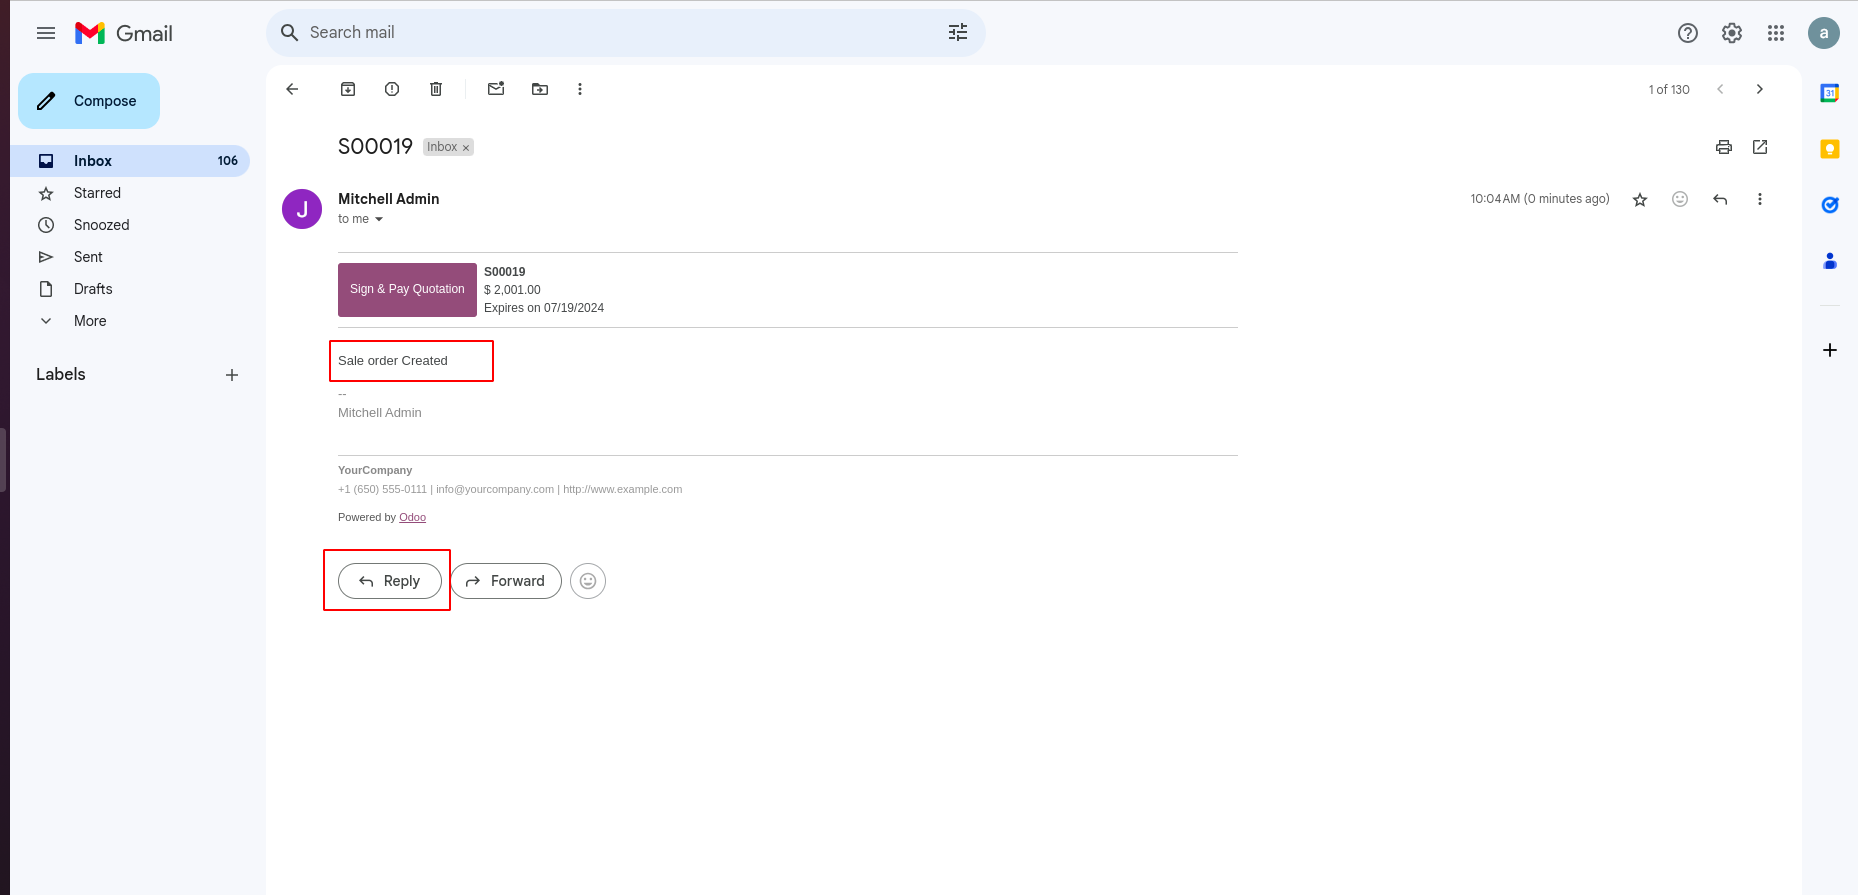Viewport: 1858px width, 895px height.
Task: Move email to folder icon
Action: coord(540,89)
